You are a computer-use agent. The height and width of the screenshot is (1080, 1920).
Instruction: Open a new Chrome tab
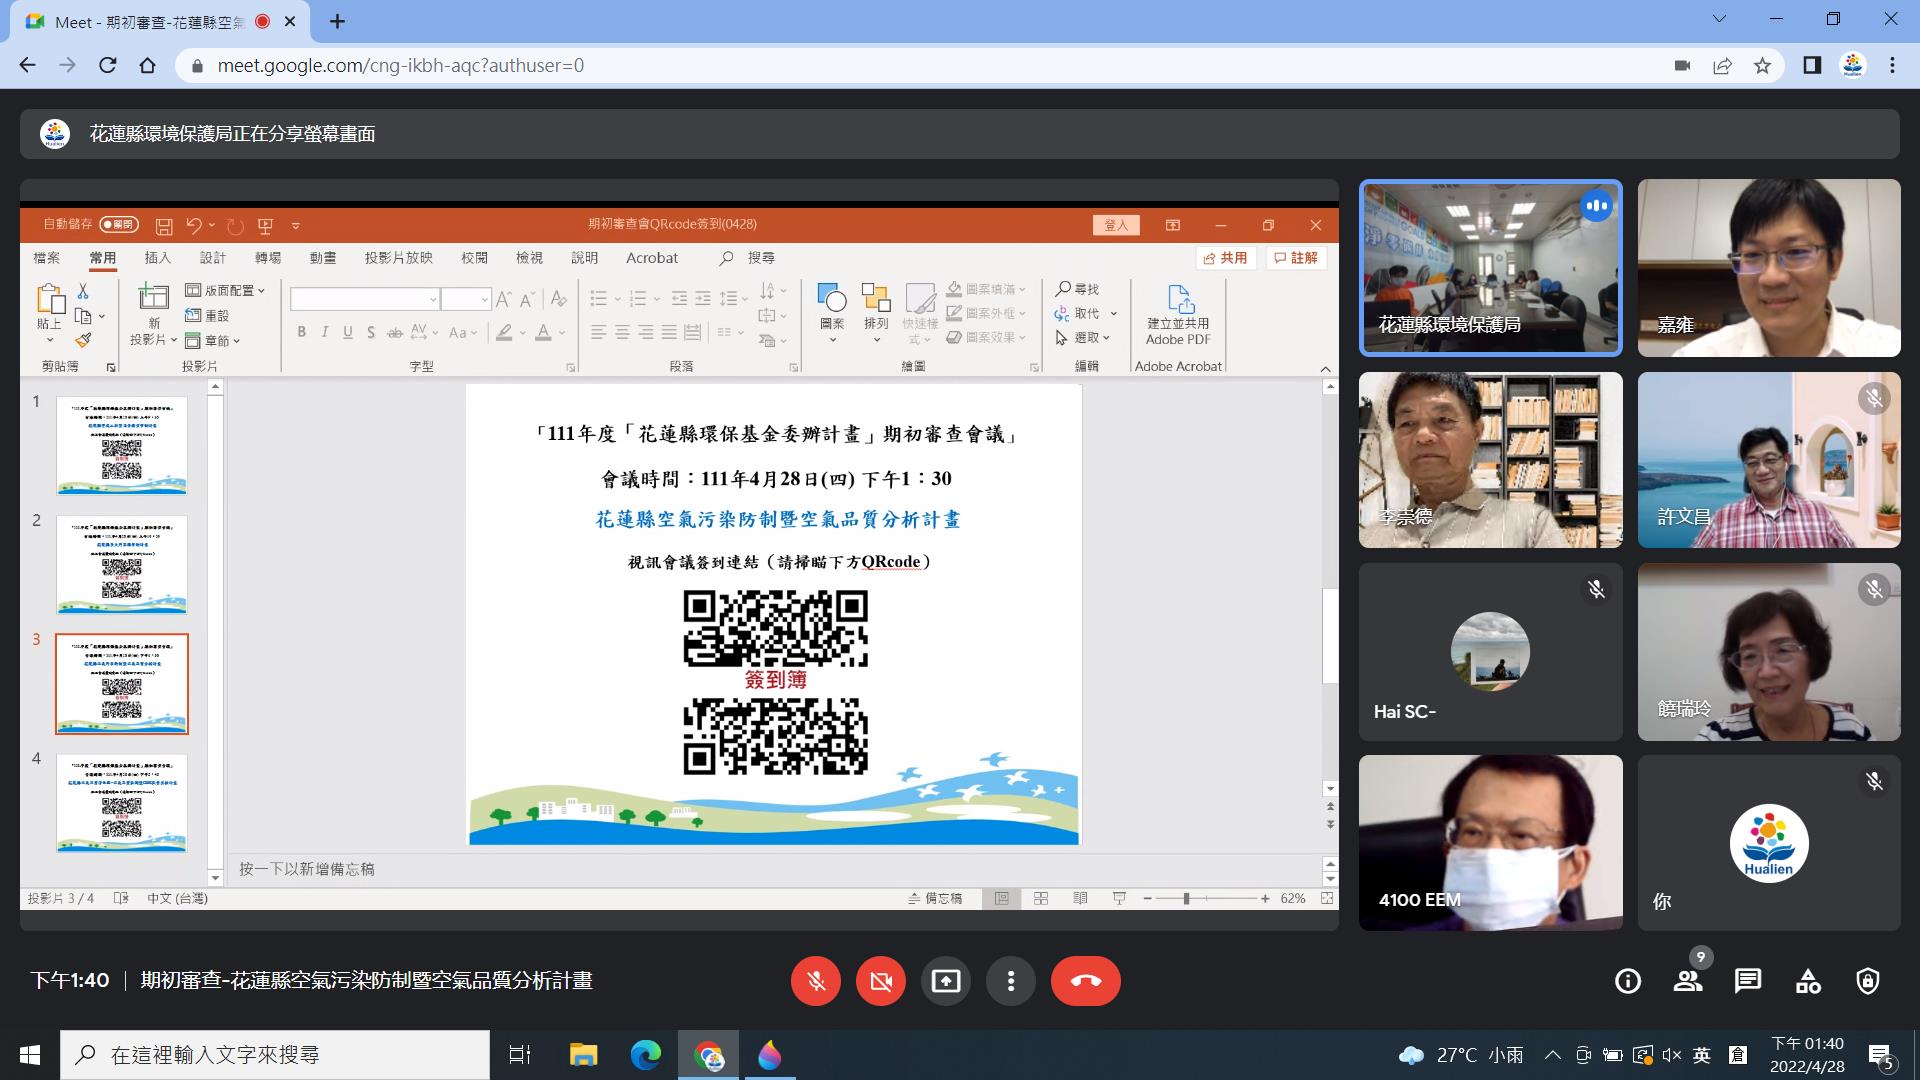coord(338,21)
